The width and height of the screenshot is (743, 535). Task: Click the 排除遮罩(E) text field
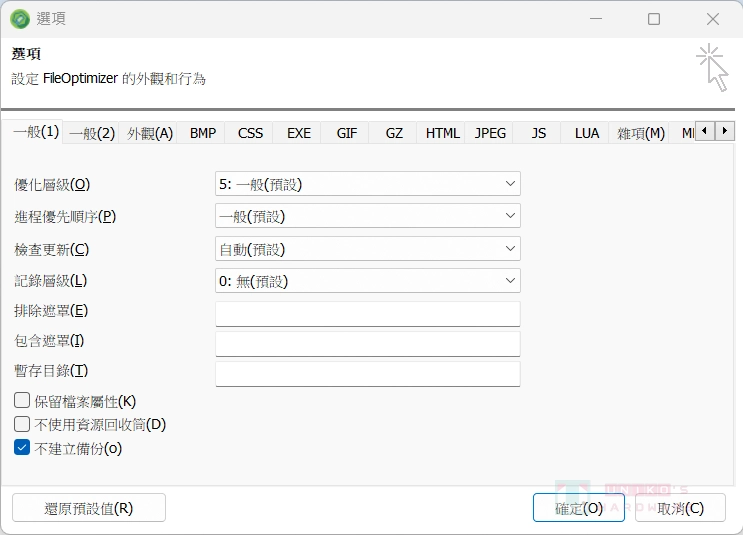367,314
